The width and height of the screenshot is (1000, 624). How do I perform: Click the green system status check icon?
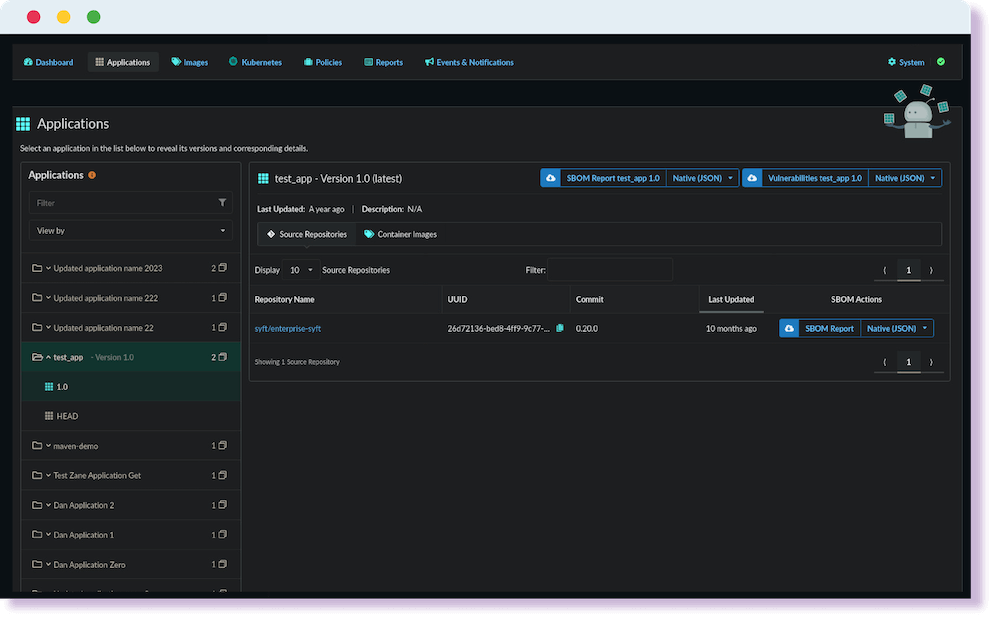[941, 62]
